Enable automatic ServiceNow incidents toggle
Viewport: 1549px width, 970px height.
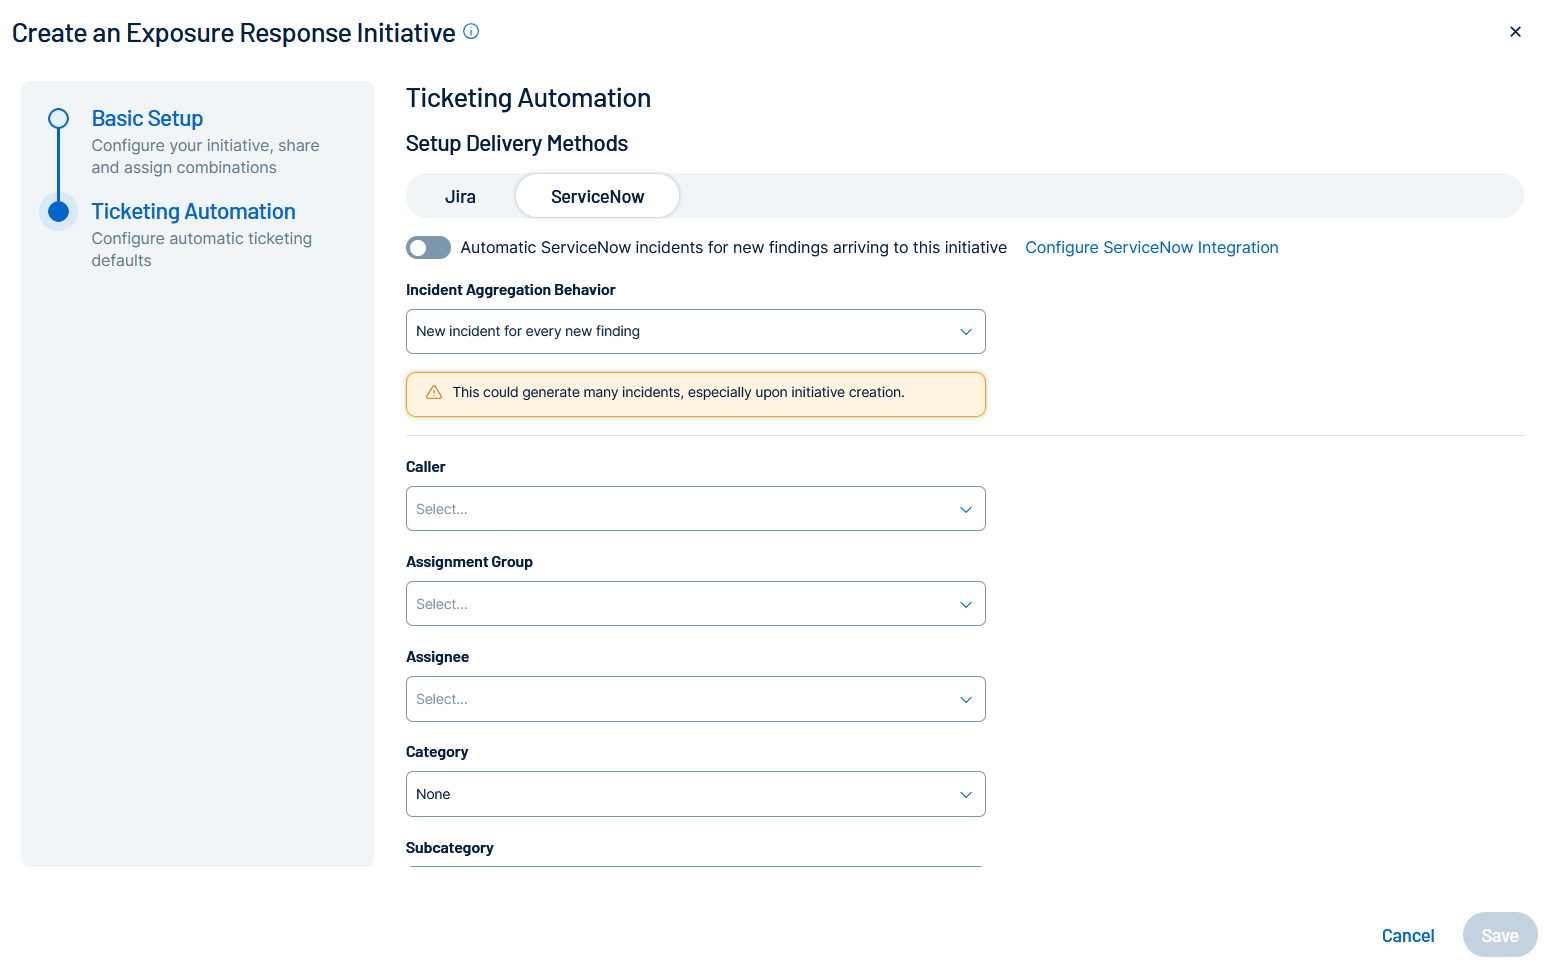pyautogui.click(x=428, y=248)
